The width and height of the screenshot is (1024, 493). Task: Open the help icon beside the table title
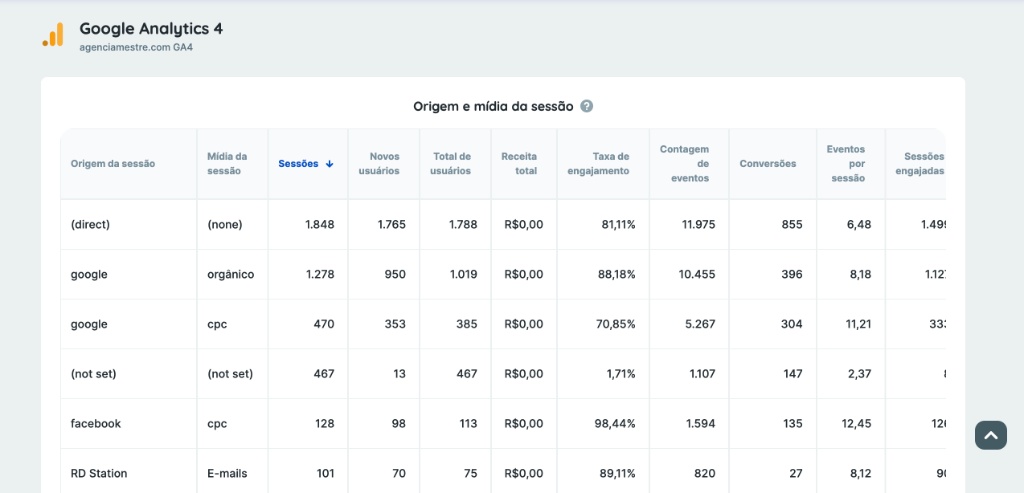coord(586,106)
